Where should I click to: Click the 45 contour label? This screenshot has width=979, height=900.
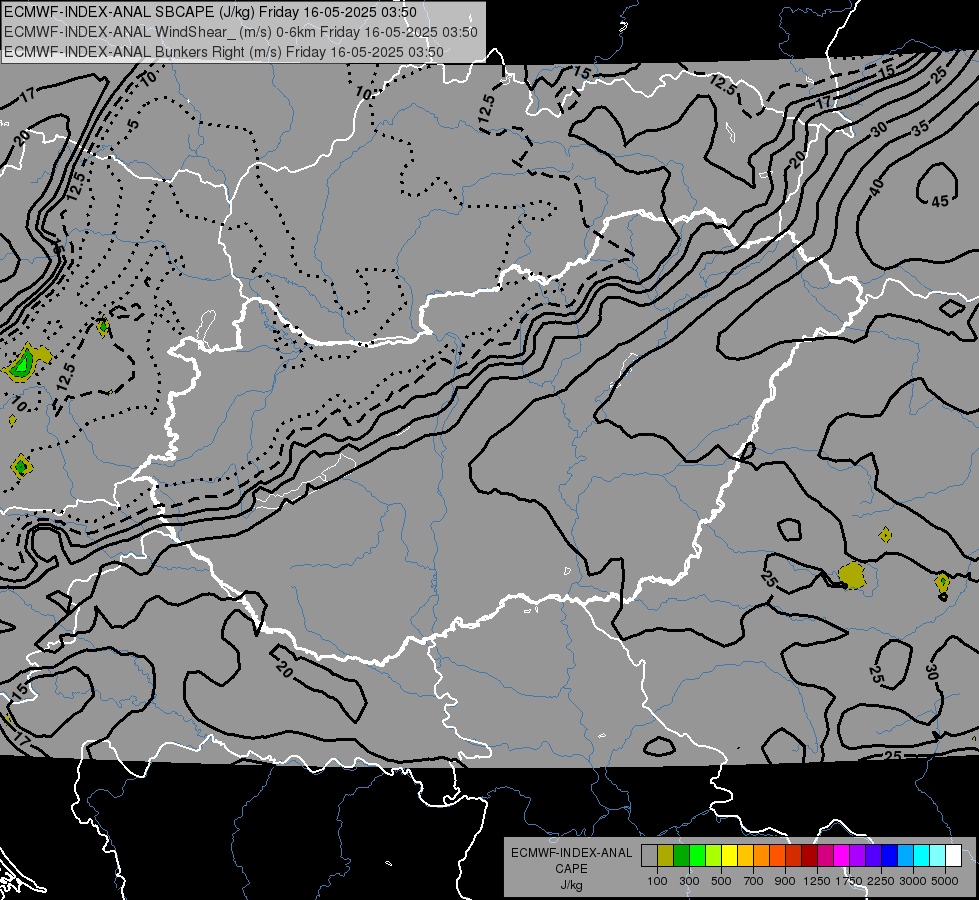tap(940, 201)
